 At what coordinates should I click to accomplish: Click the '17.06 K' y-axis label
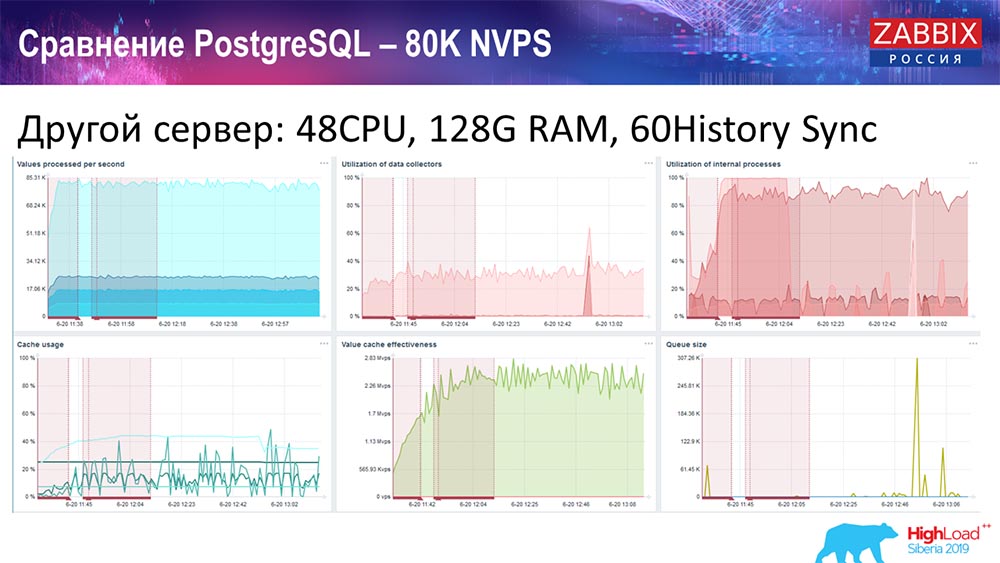click(x=36, y=289)
